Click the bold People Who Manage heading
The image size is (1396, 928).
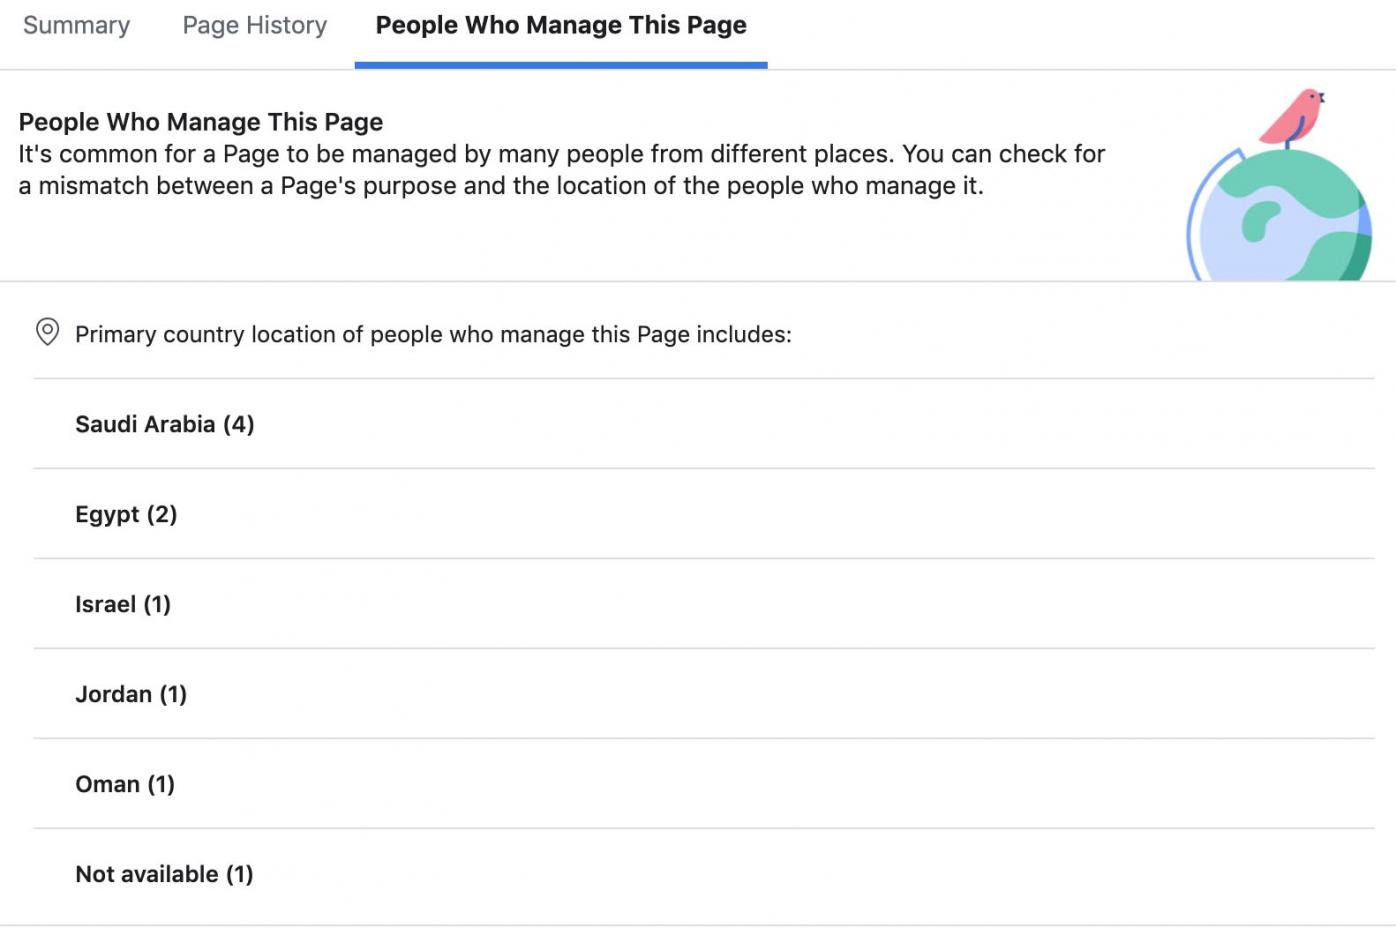click(200, 122)
